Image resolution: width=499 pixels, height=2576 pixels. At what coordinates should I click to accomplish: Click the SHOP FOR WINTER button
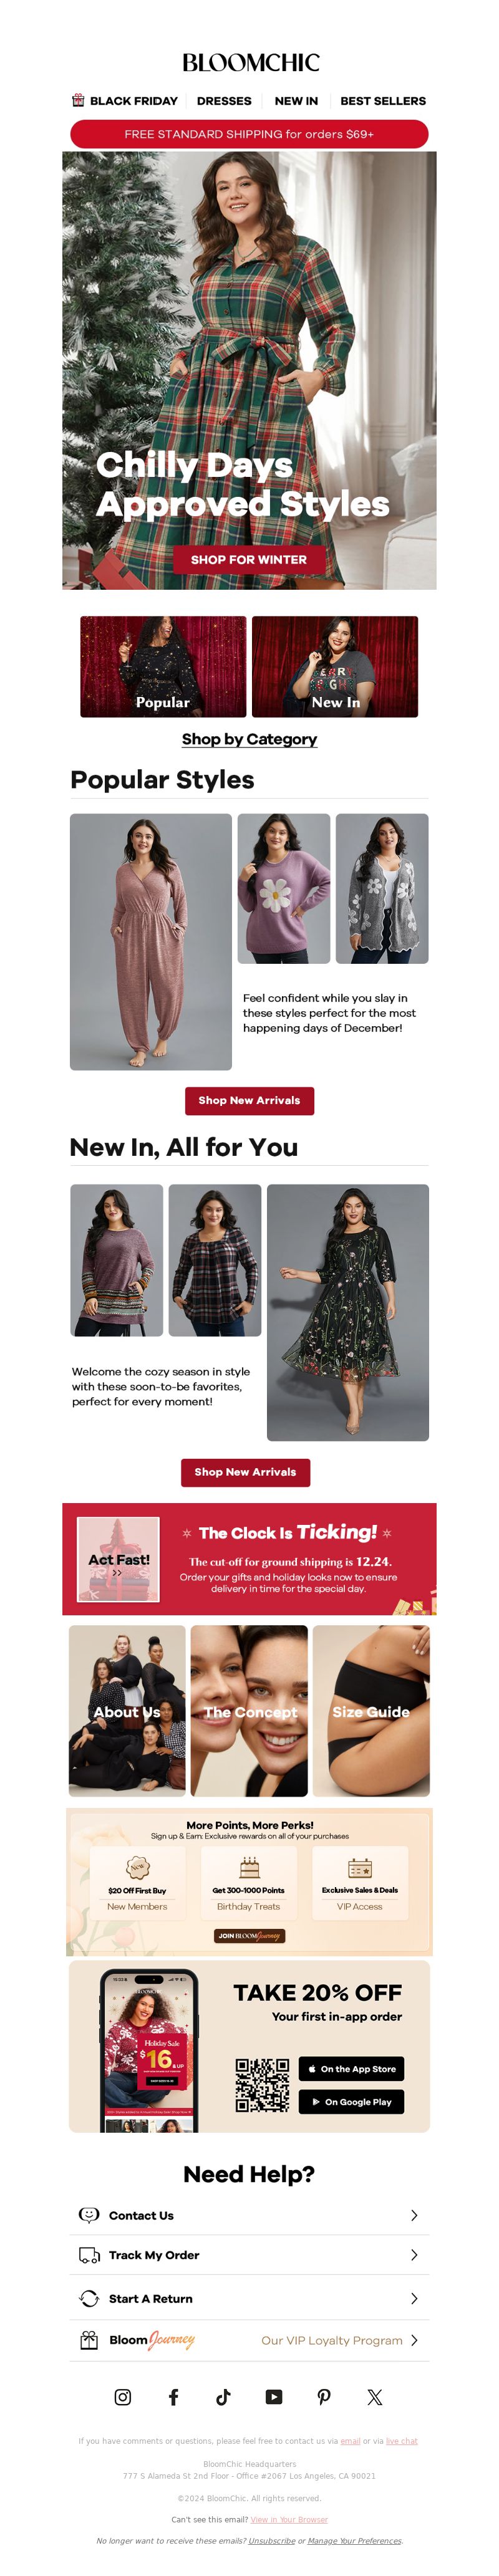click(249, 560)
